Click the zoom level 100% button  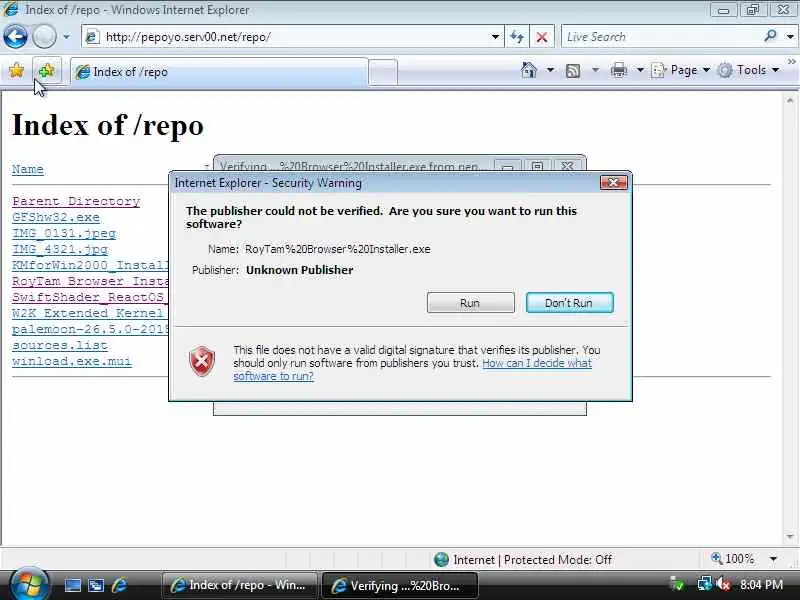[x=732, y=559]
